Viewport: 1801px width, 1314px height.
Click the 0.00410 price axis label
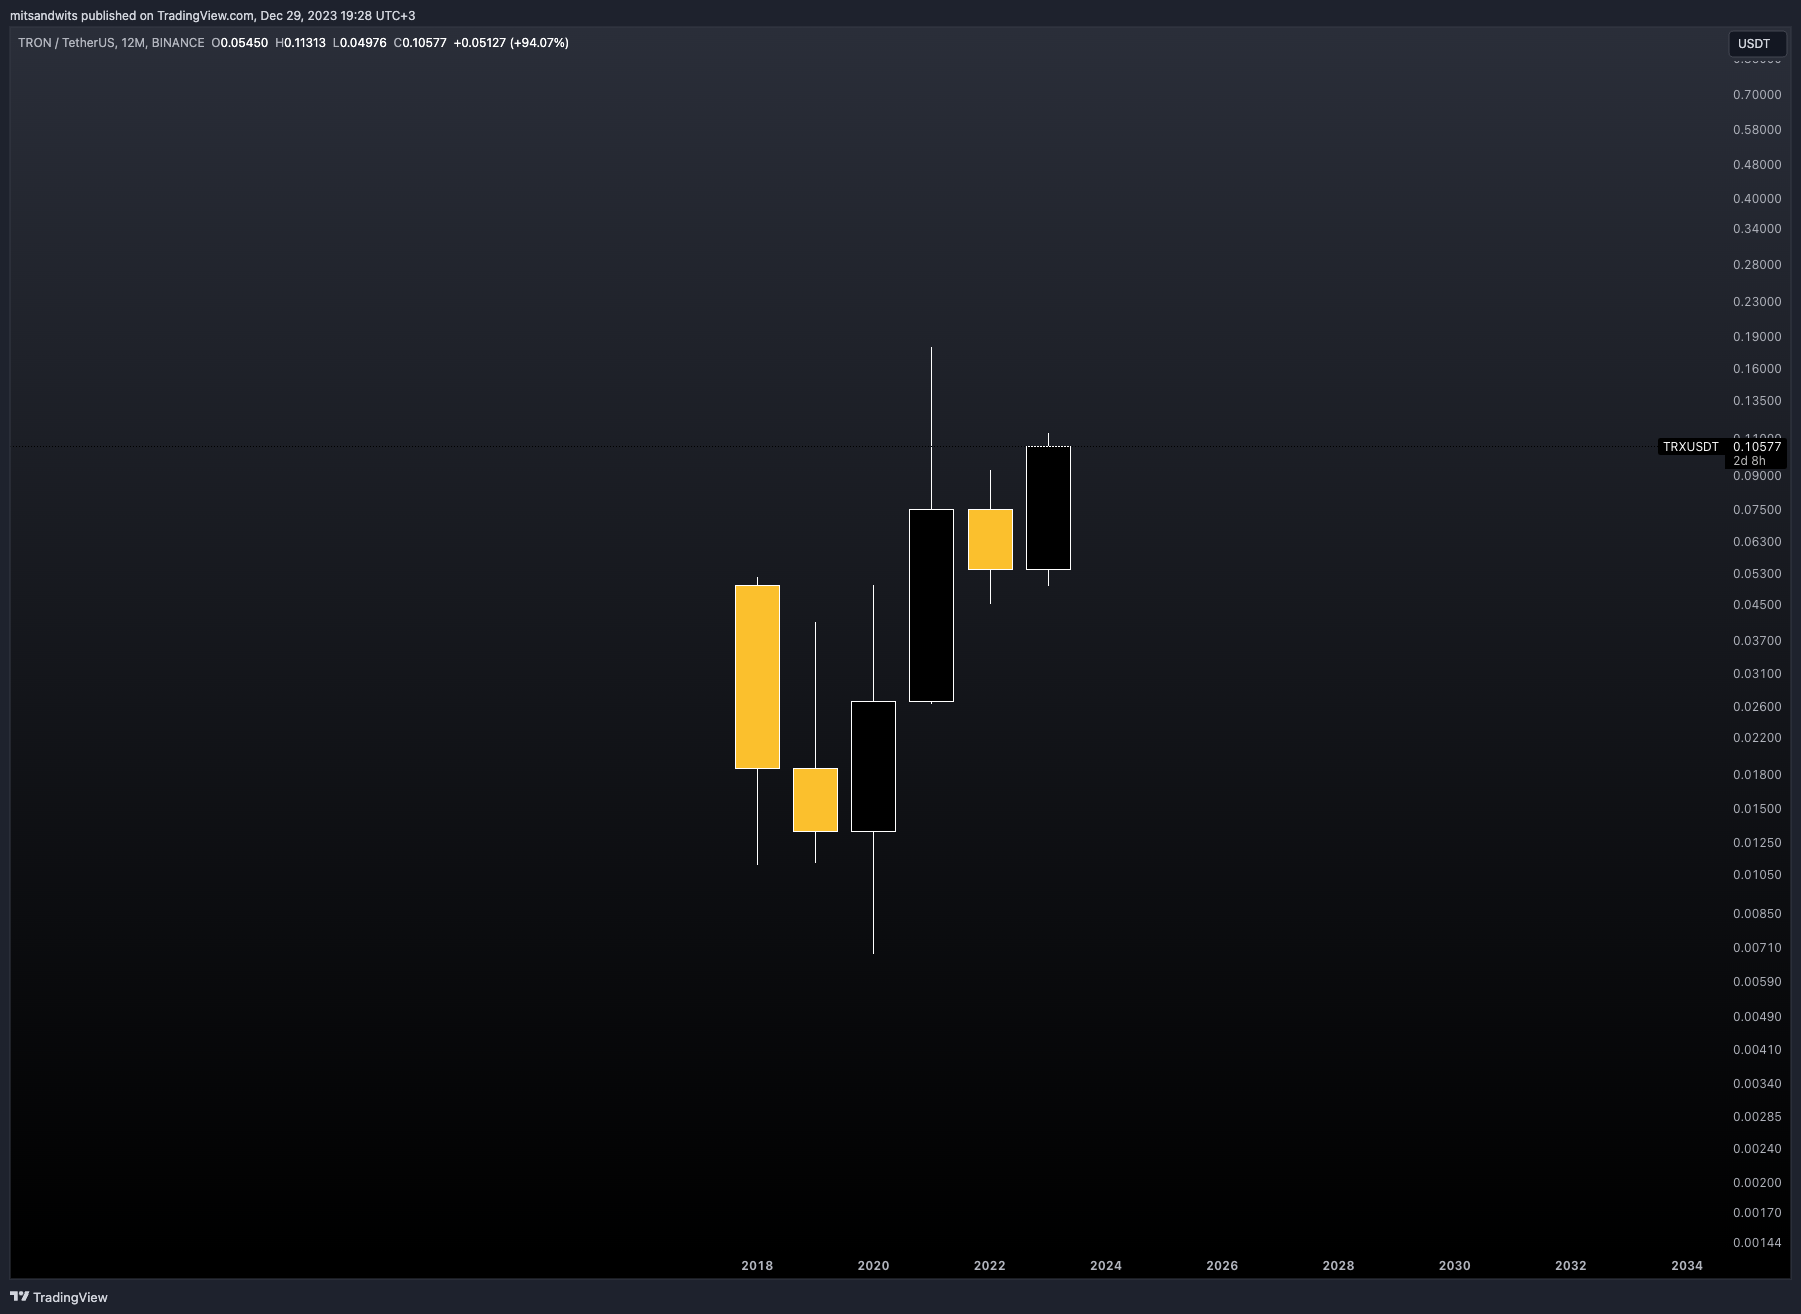[1757, 1050]
